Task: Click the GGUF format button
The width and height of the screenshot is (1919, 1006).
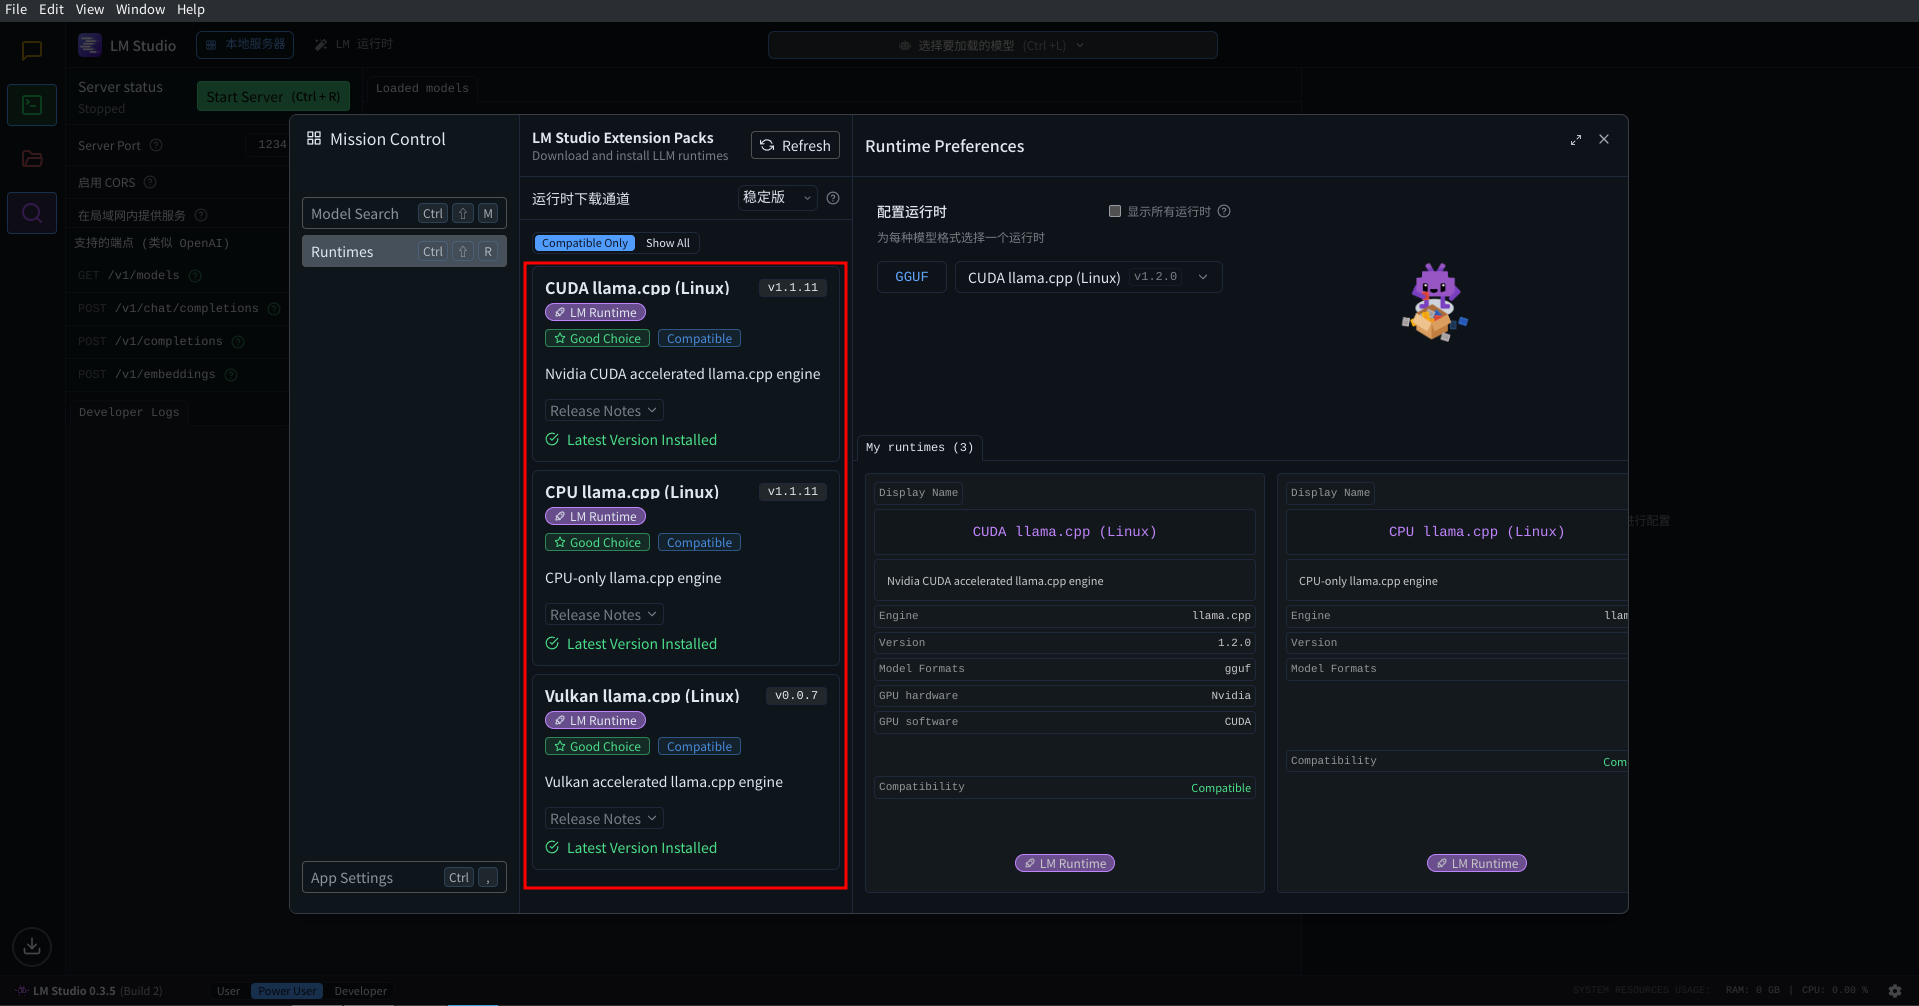Action: [911, 277]
